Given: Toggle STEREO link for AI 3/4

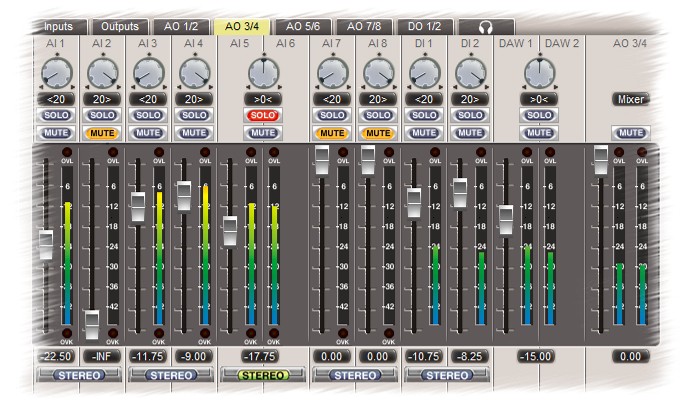Looking at the screenshot, I should pyautogui.click(x=171, y=375).
